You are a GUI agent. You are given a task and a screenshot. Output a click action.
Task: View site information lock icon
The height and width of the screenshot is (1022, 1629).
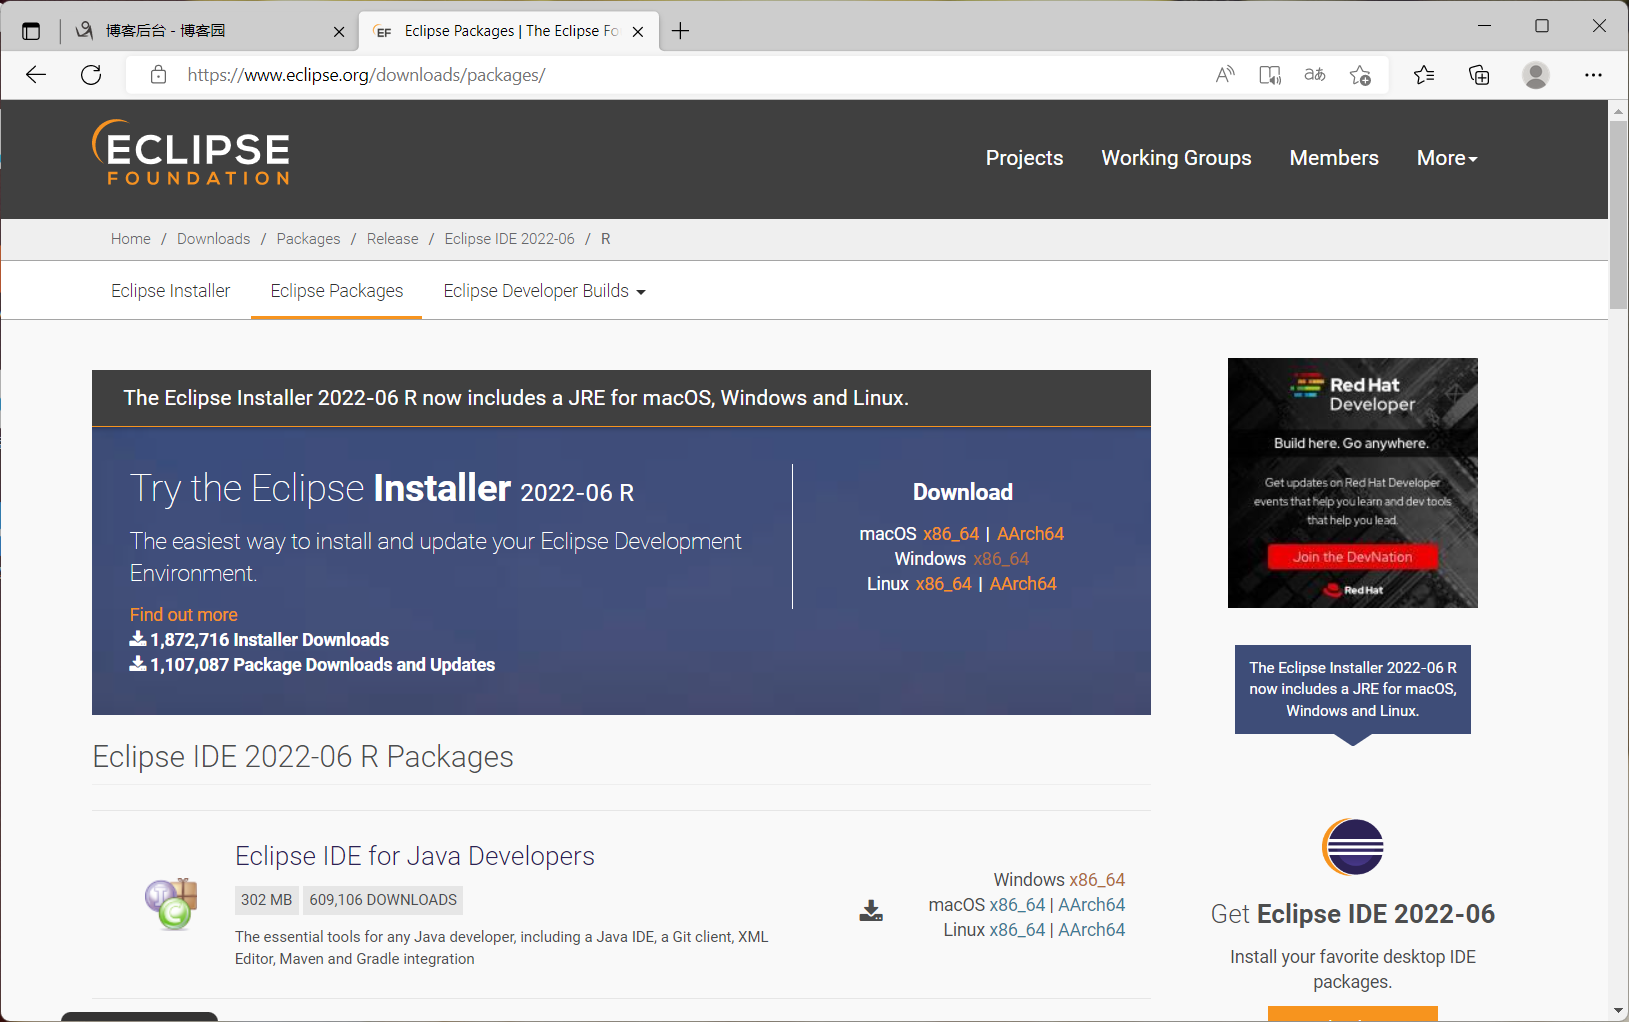[x=158, y=75]
